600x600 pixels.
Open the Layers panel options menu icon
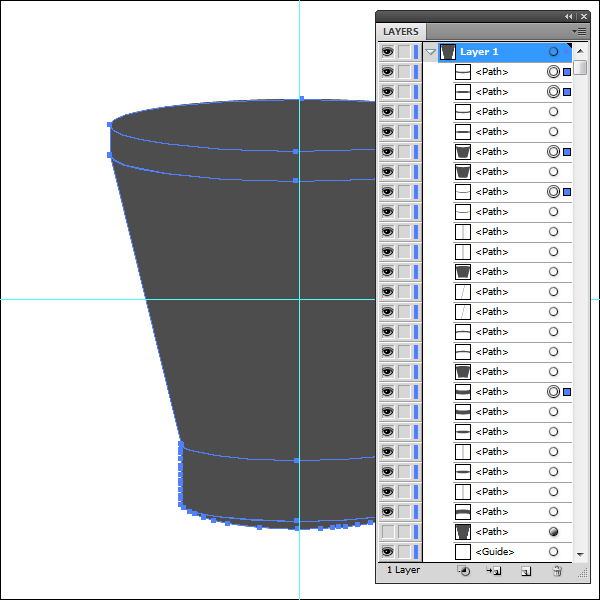tap(579, 31)
